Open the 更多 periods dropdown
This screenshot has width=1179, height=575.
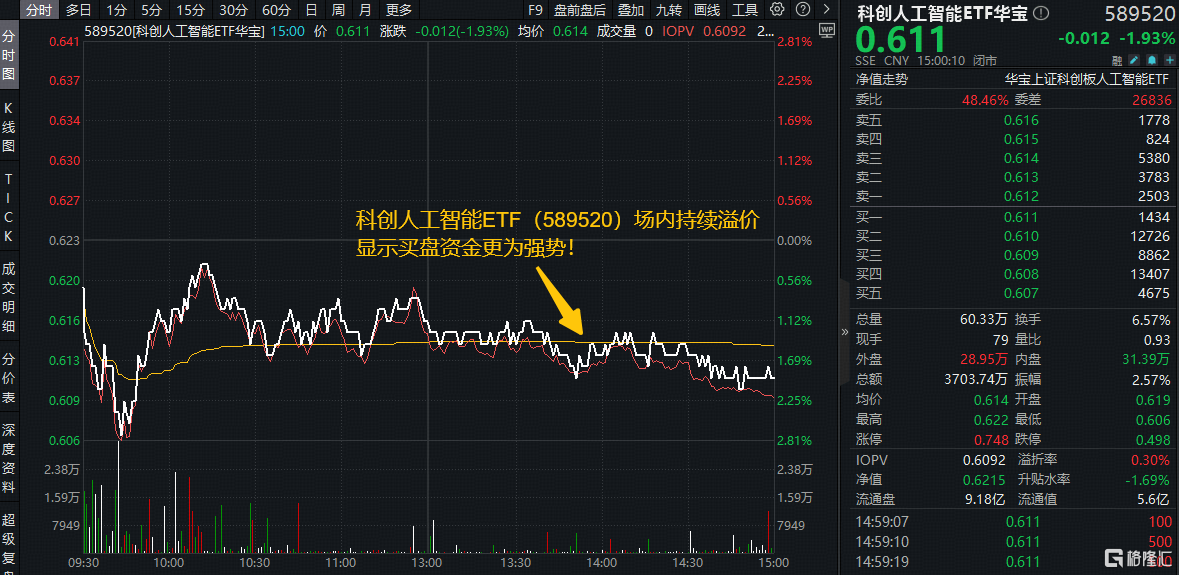tap(398, 10)
